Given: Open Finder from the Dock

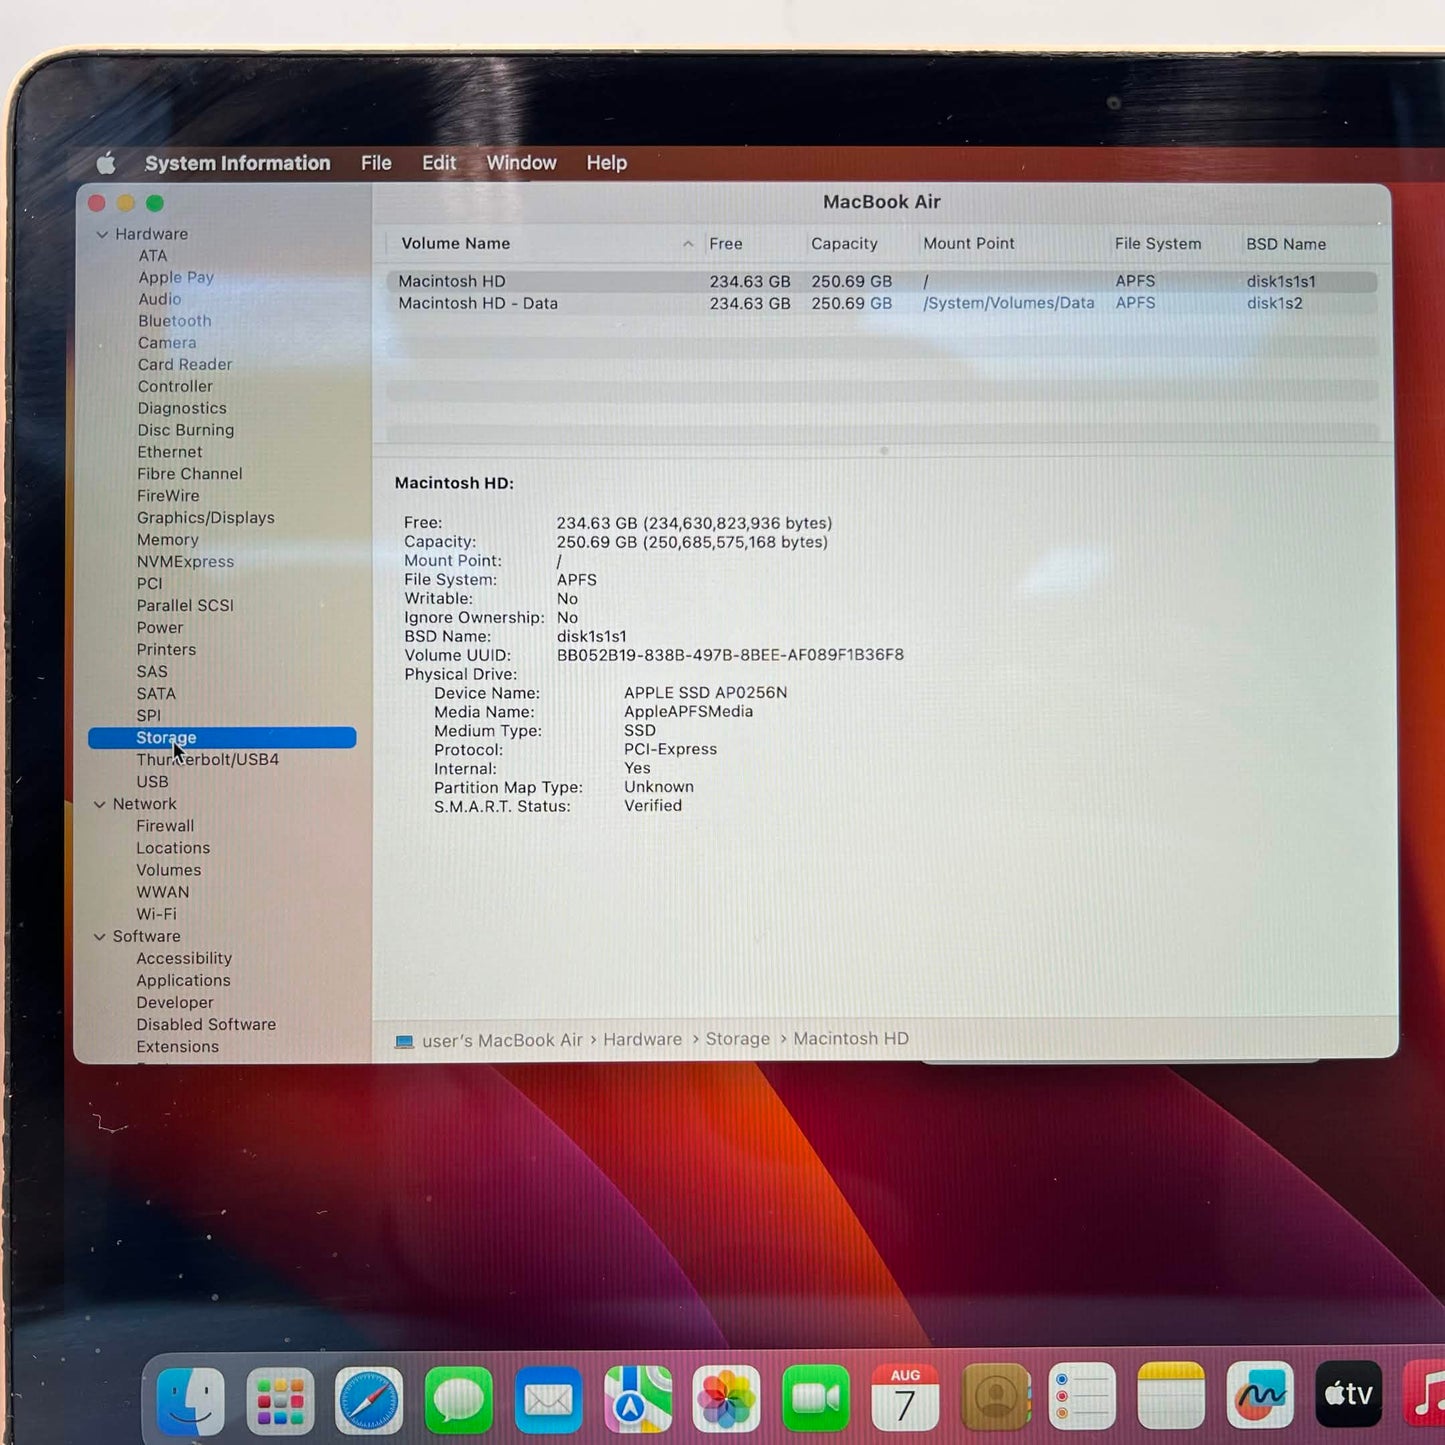Looking at the screenshot, I should click(190, 1400).
